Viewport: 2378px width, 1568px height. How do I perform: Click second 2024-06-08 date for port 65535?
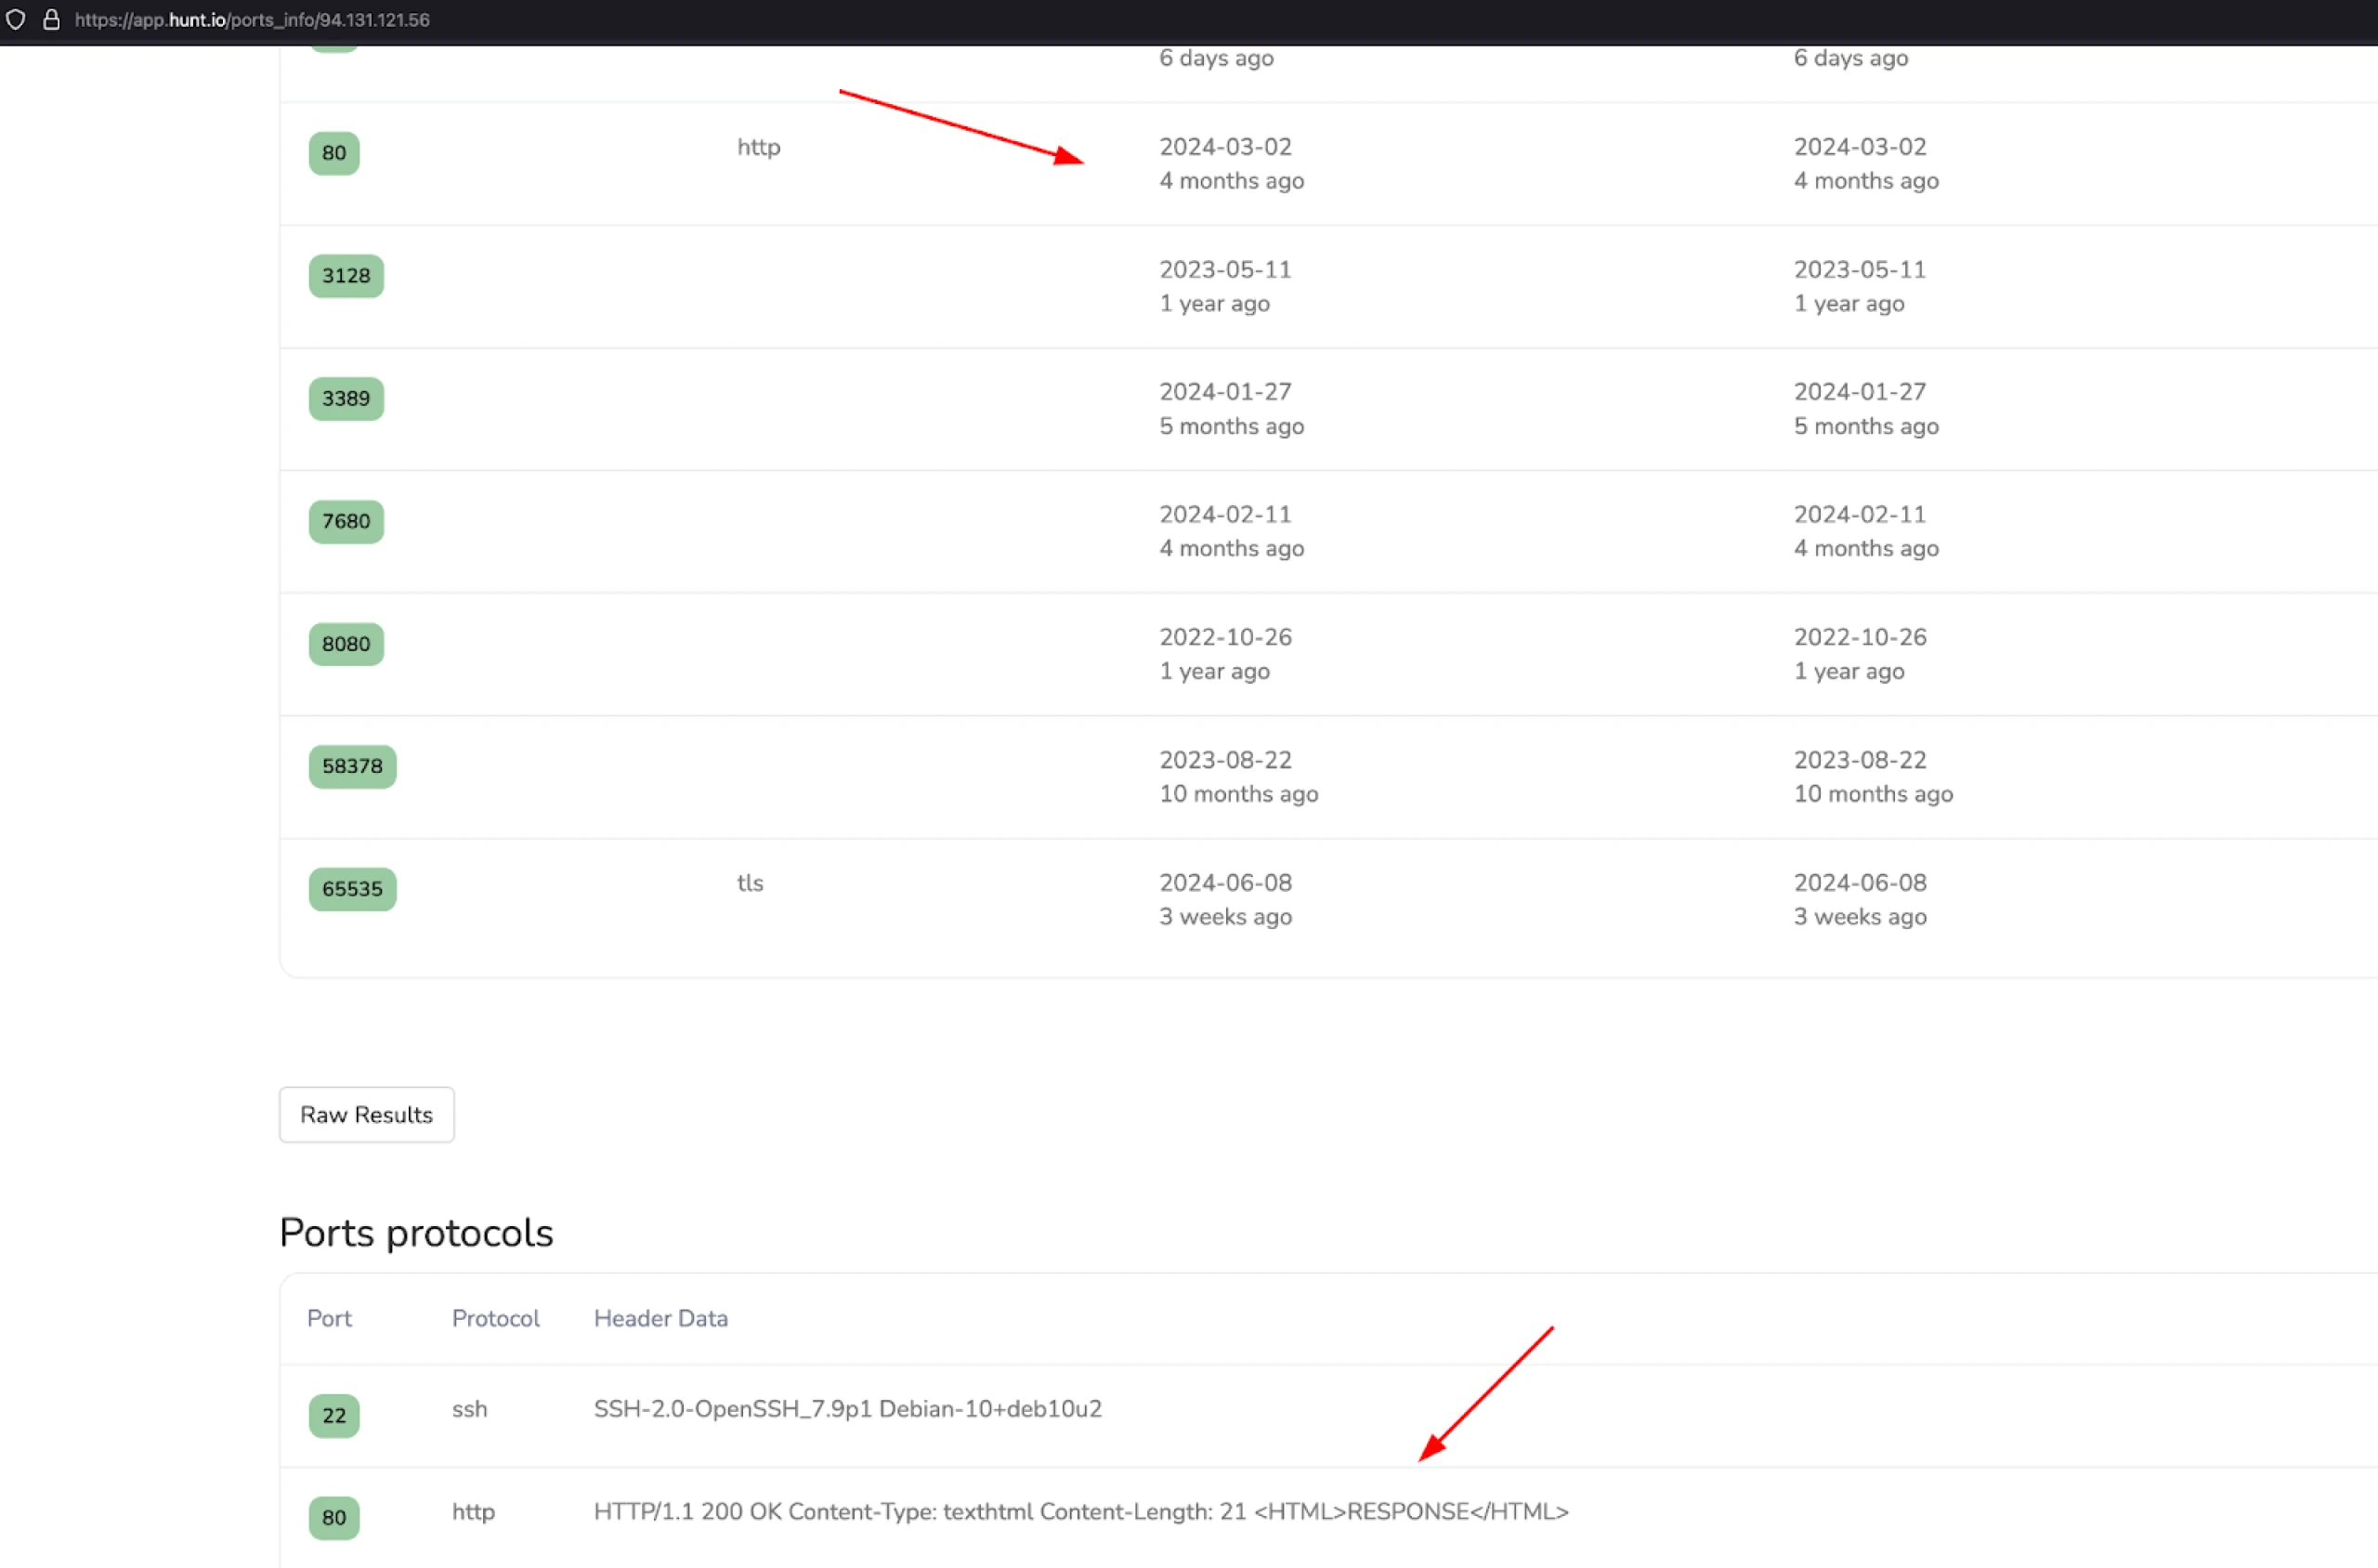1859,883
